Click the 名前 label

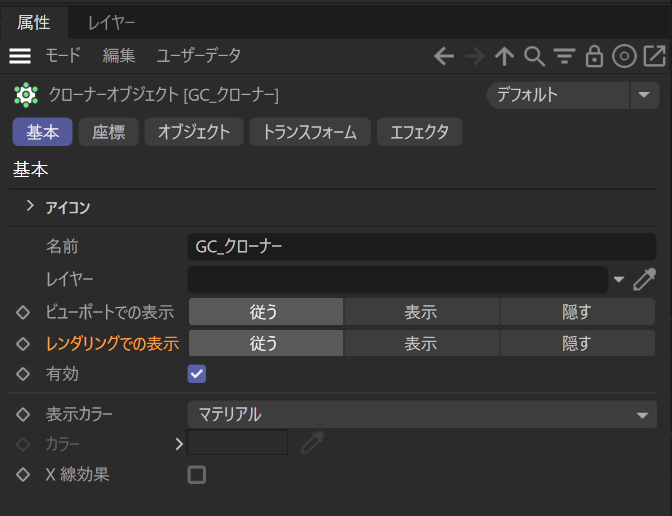point(62,246)
